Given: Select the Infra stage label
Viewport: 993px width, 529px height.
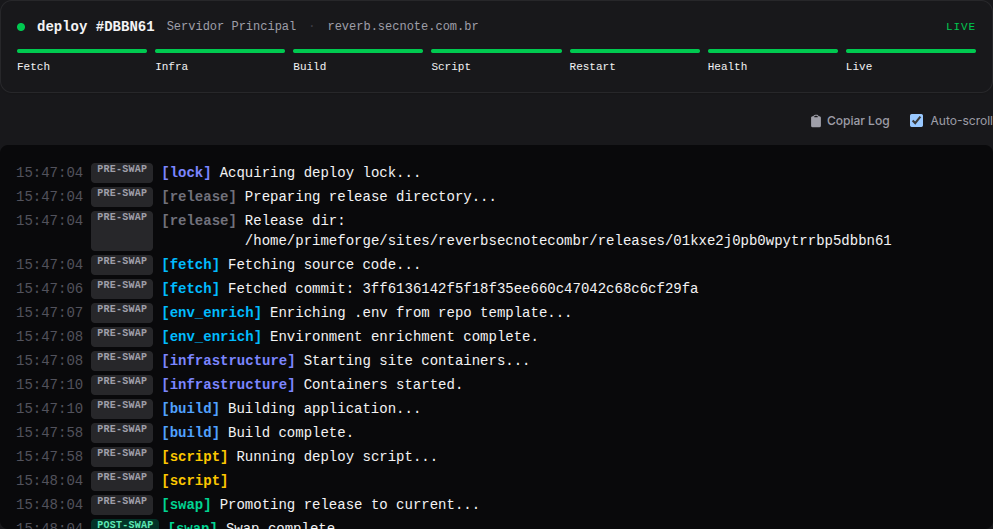Looking at the screenshot, I should 172,67.
